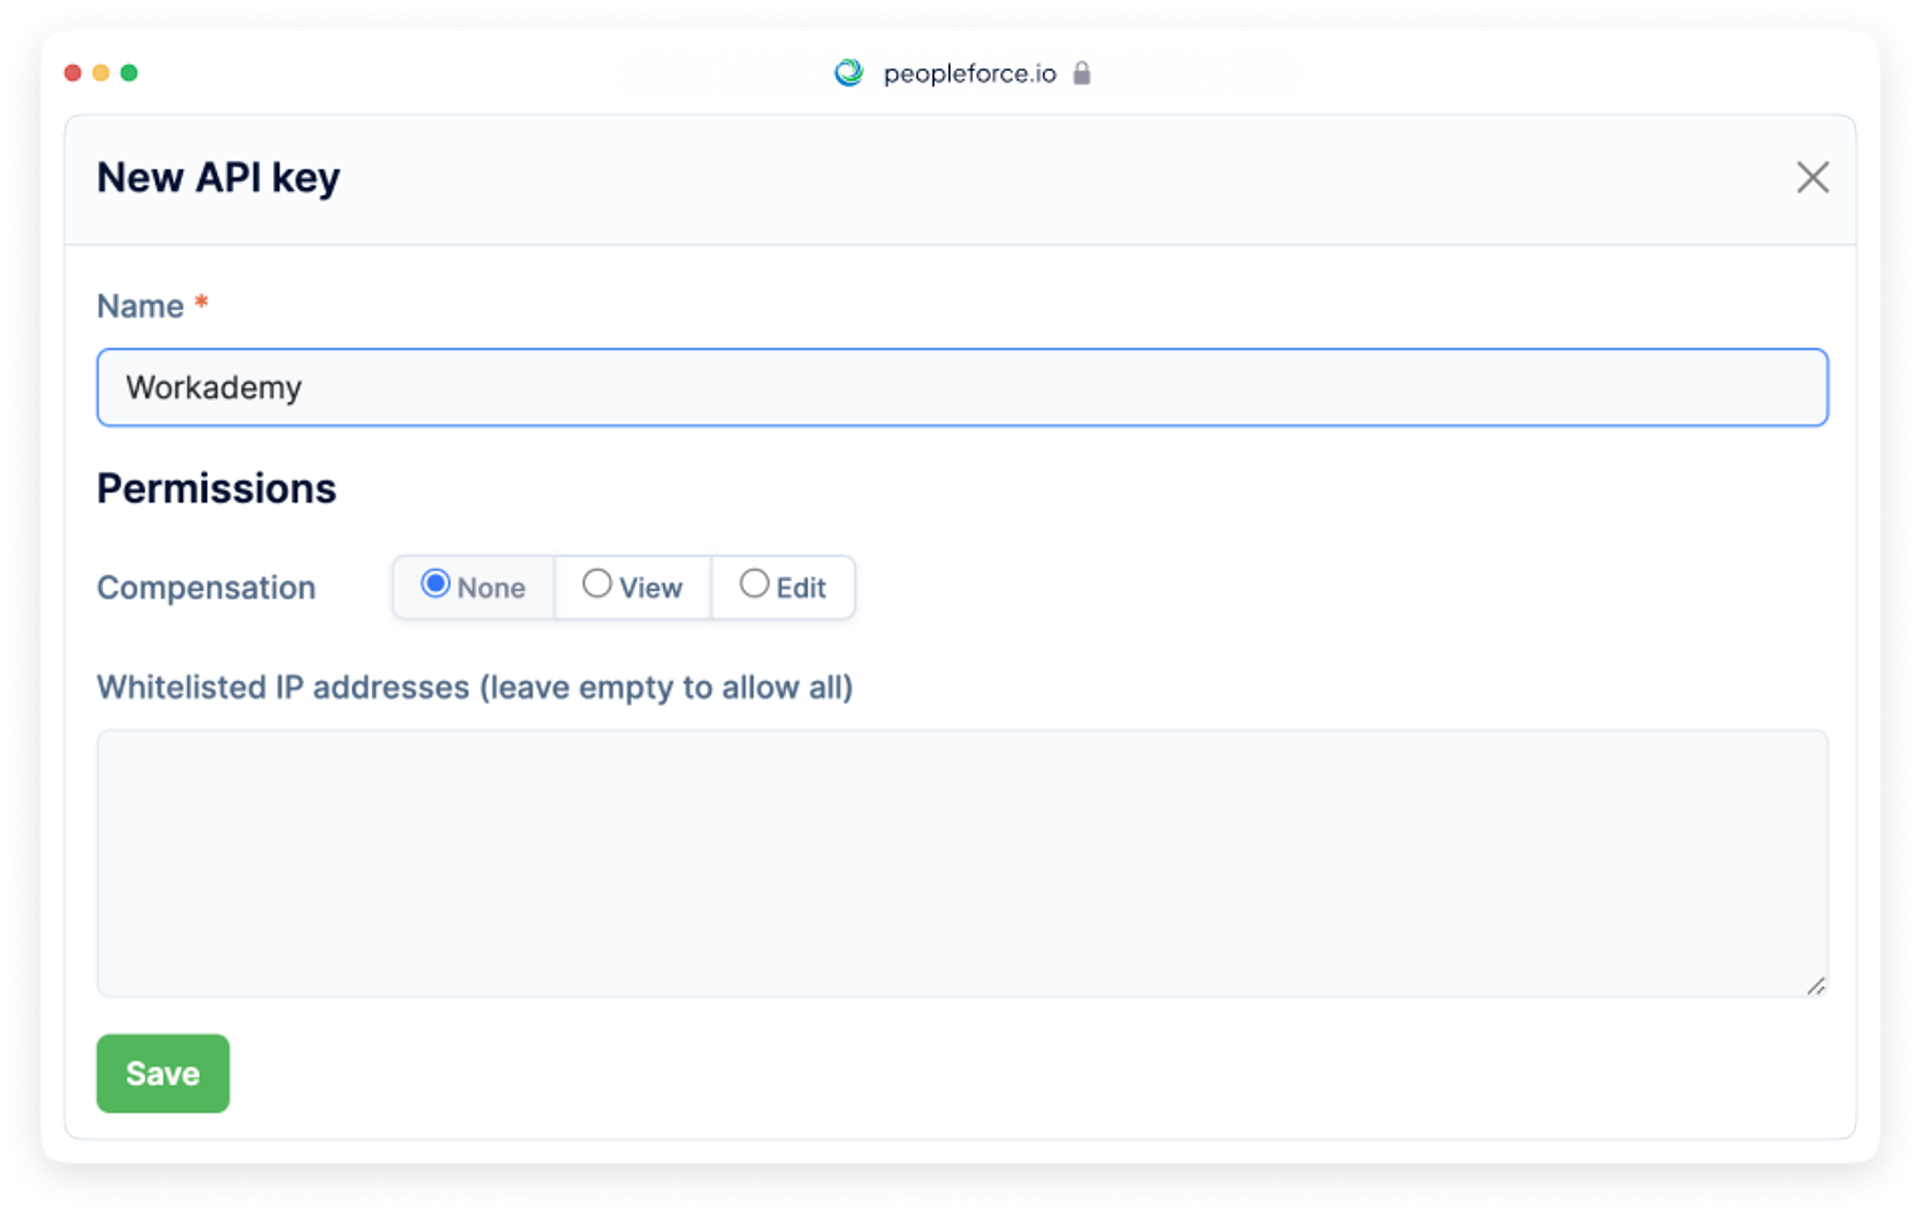Screen dimensions: 1920x1215
Task: Click the green maximize window dot
Action: point(129,73)
